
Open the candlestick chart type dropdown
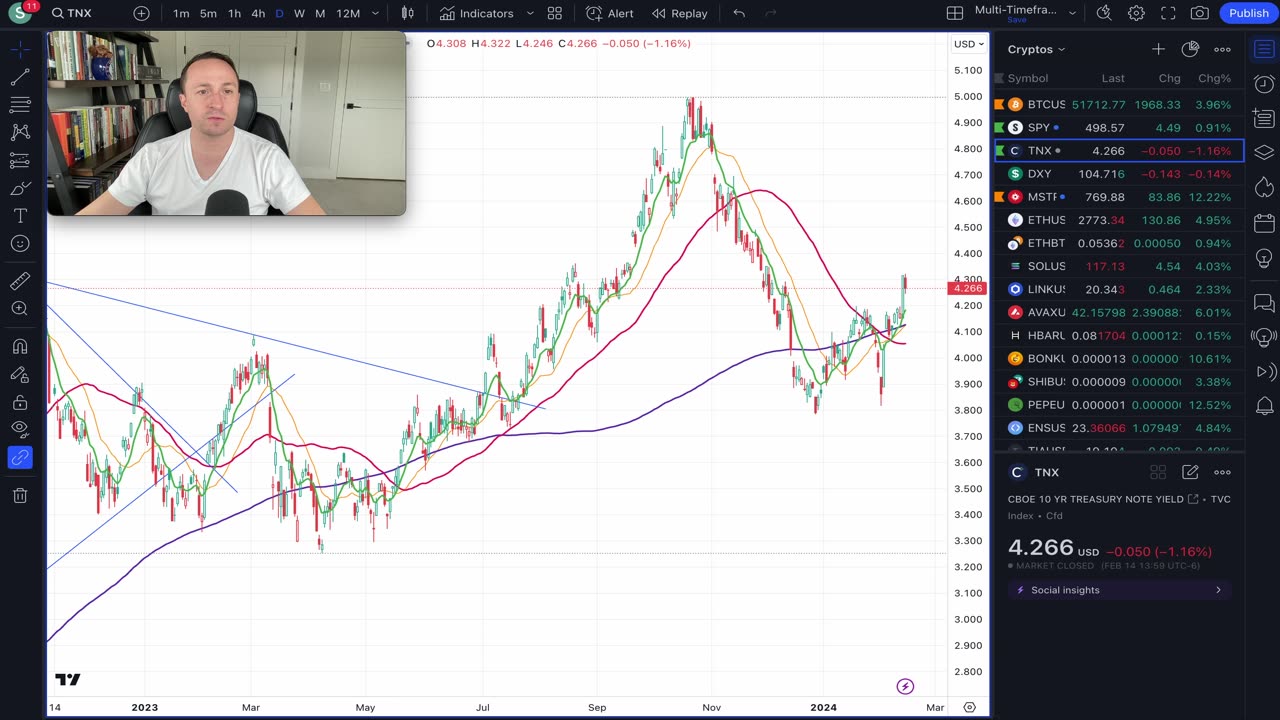[x=407, y=13]
